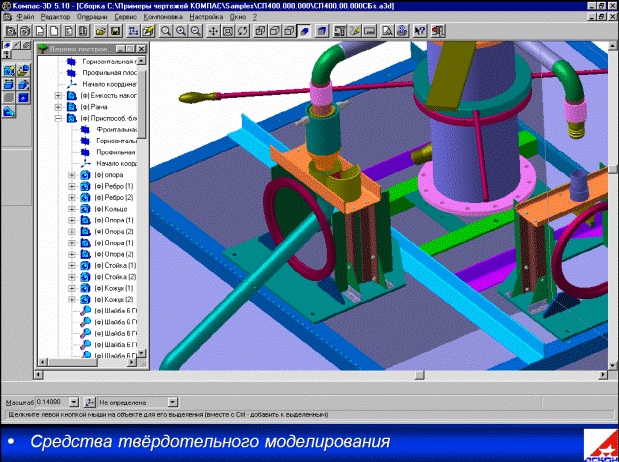Screen dimensions: 619x462
Task: Select the Фронтальная plane row in the tree
Action: pyautogui.click(x=109, y=130)
